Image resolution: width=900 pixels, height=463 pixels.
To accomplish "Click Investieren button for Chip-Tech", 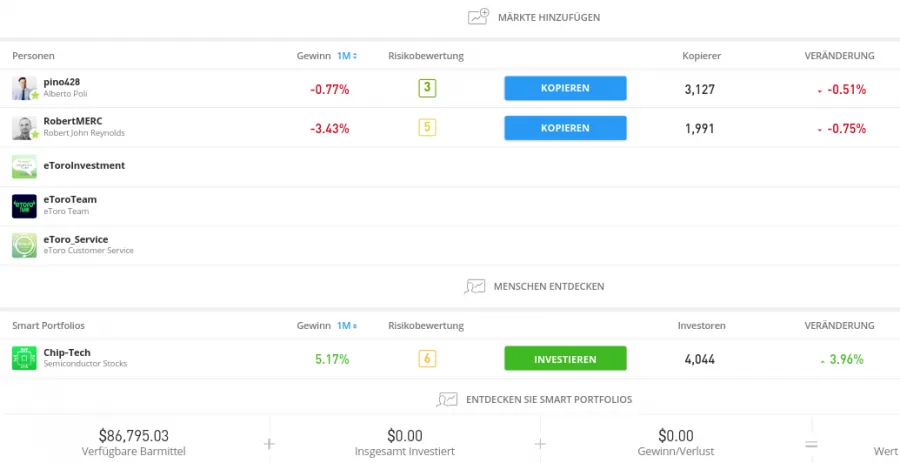I will pos(565,359).
